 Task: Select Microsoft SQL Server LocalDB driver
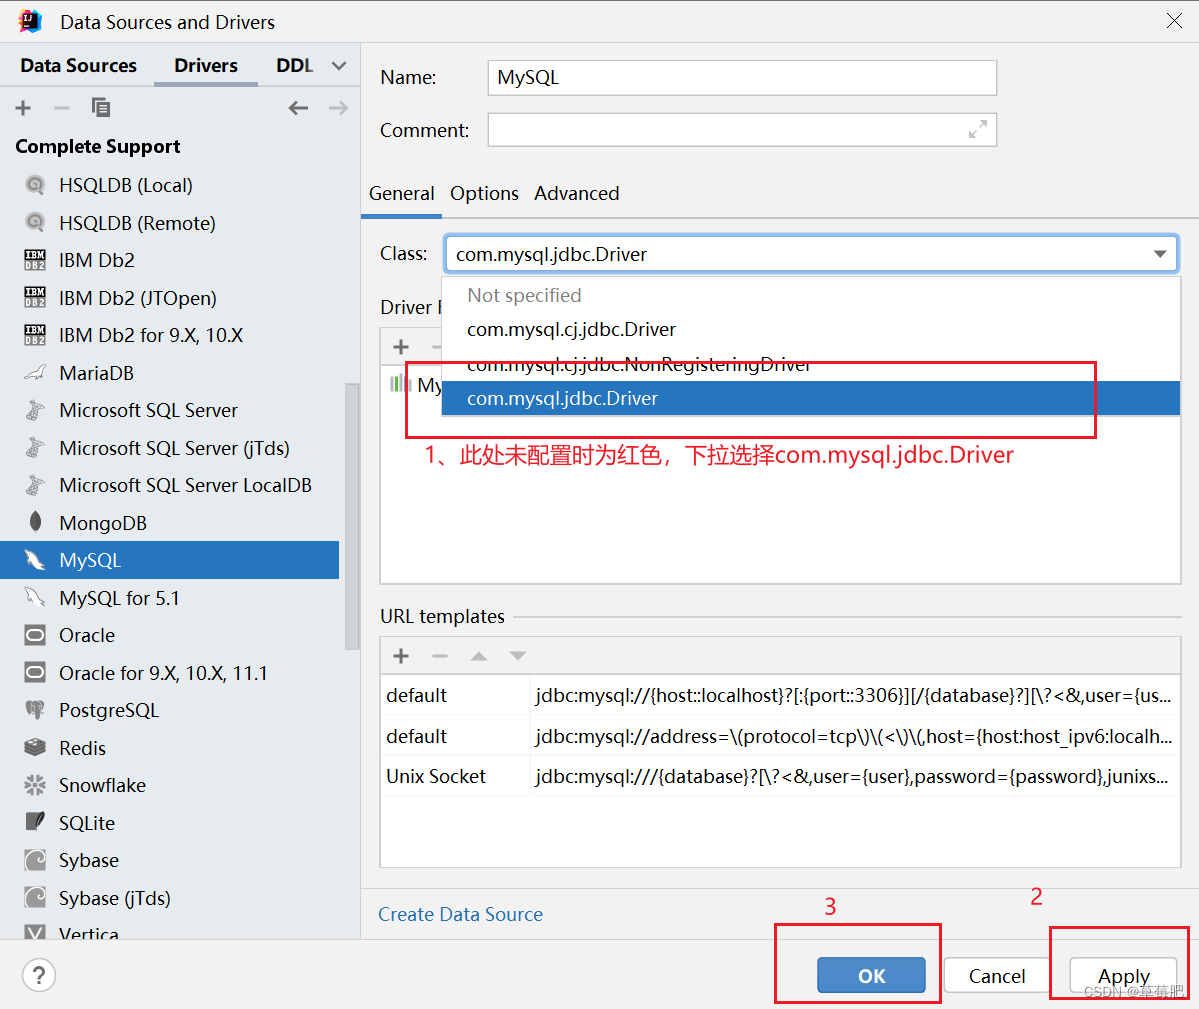170,485
